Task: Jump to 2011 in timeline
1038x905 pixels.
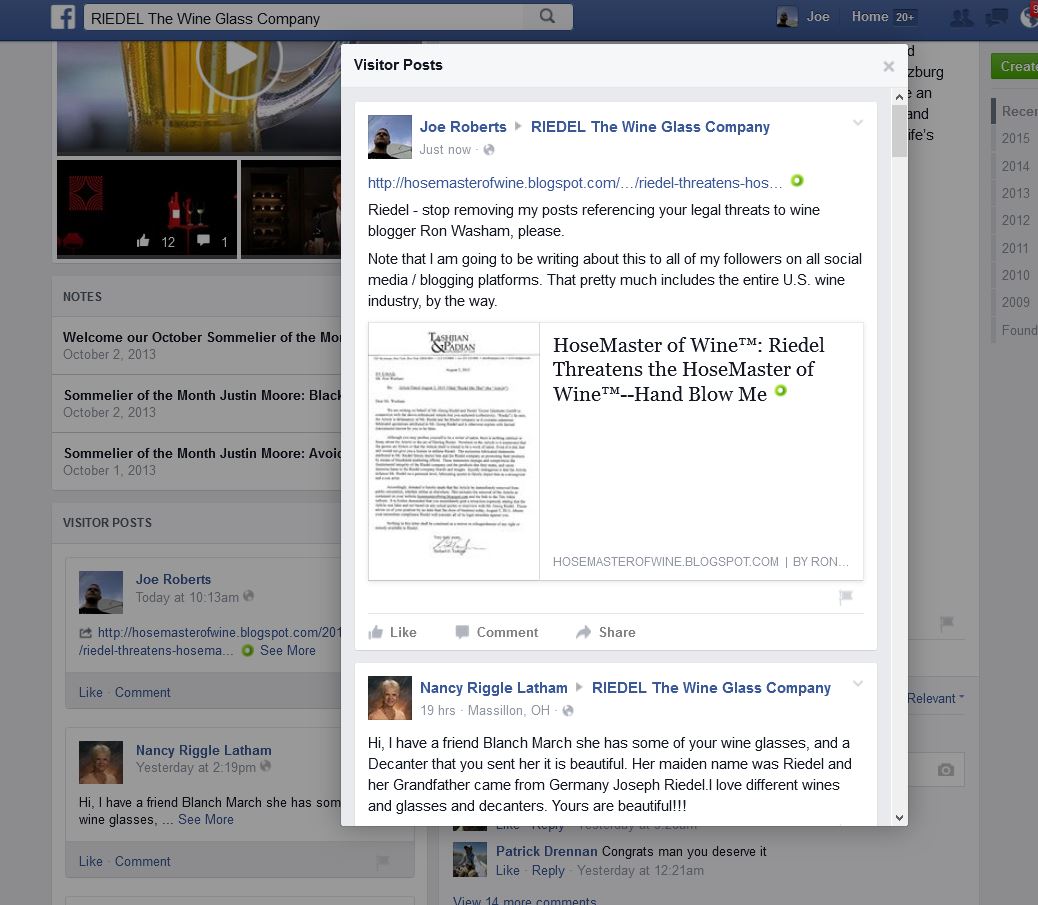Action: coord(1015,248)
